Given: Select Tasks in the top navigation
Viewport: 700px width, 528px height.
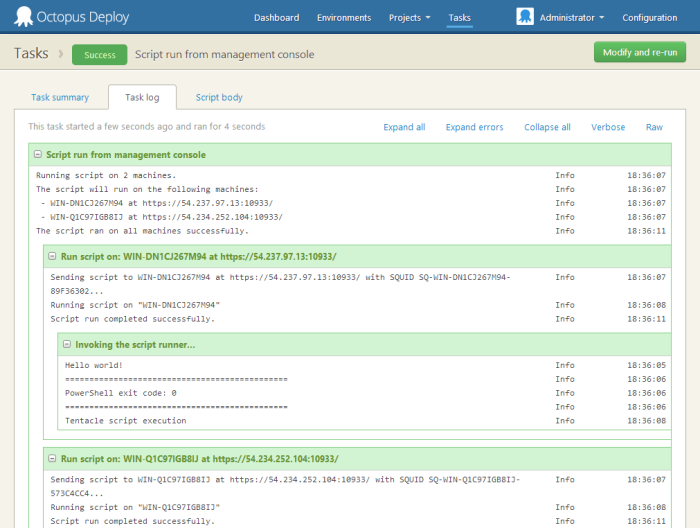Looking at the screenshot, I should [460, 18].
